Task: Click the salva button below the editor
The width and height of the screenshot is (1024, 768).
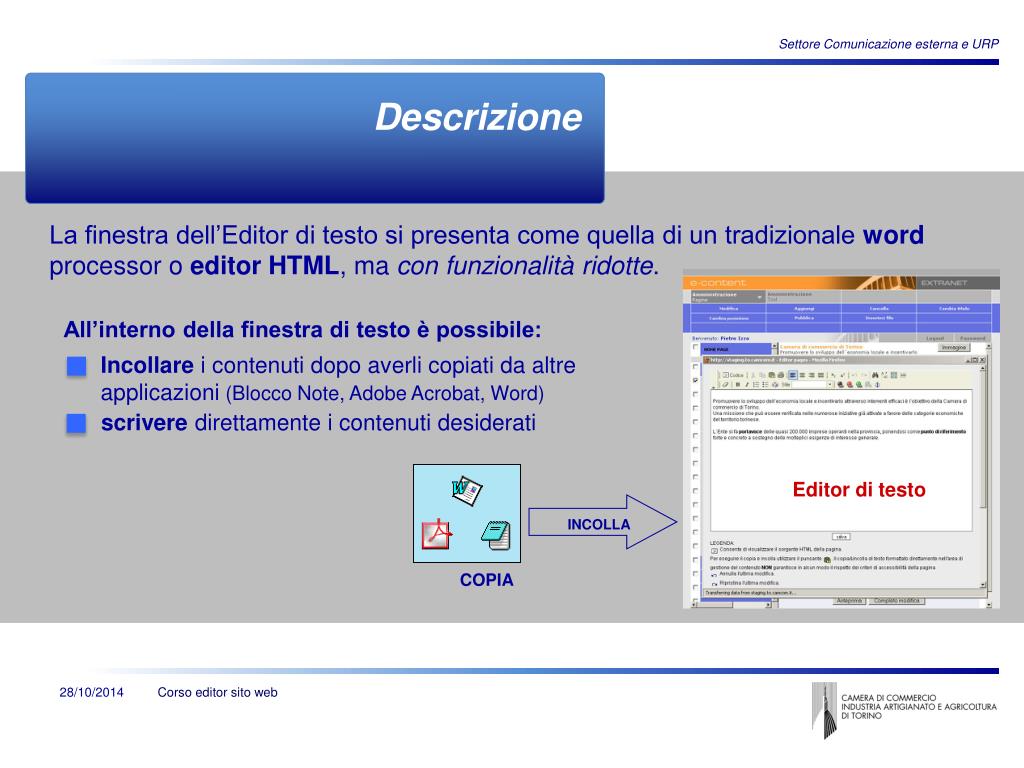Action: tap(842, 537)
